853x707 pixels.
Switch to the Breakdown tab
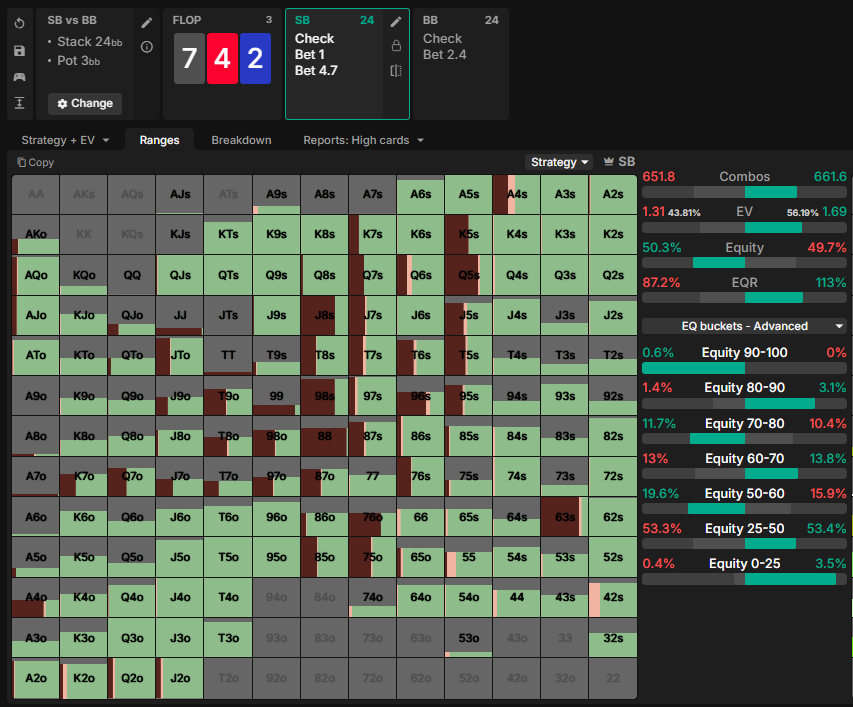tap(241, 140)
